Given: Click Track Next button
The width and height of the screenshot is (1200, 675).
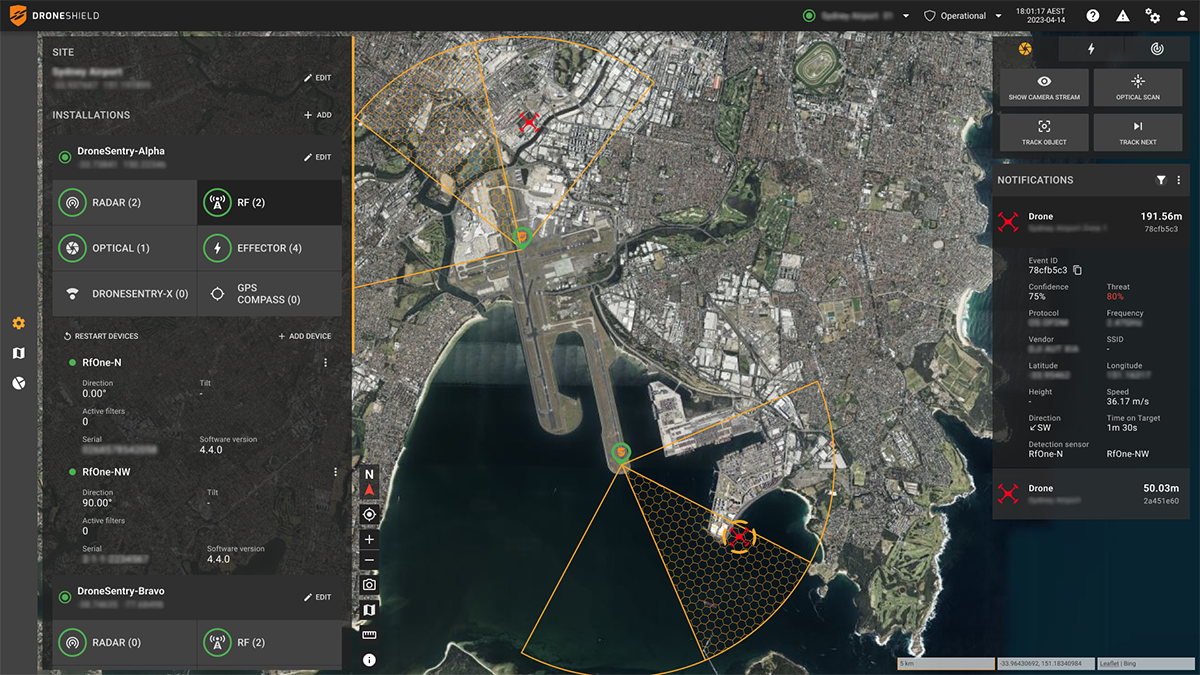Looking at the screenshot, I should click(x=1138, y=132).
